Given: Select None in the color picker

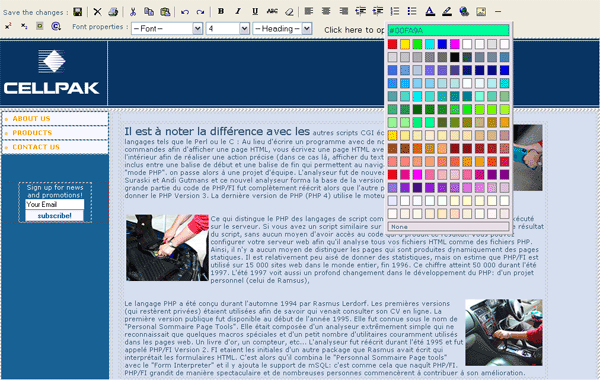Looking at the screenshot, I should click(448, 227).
